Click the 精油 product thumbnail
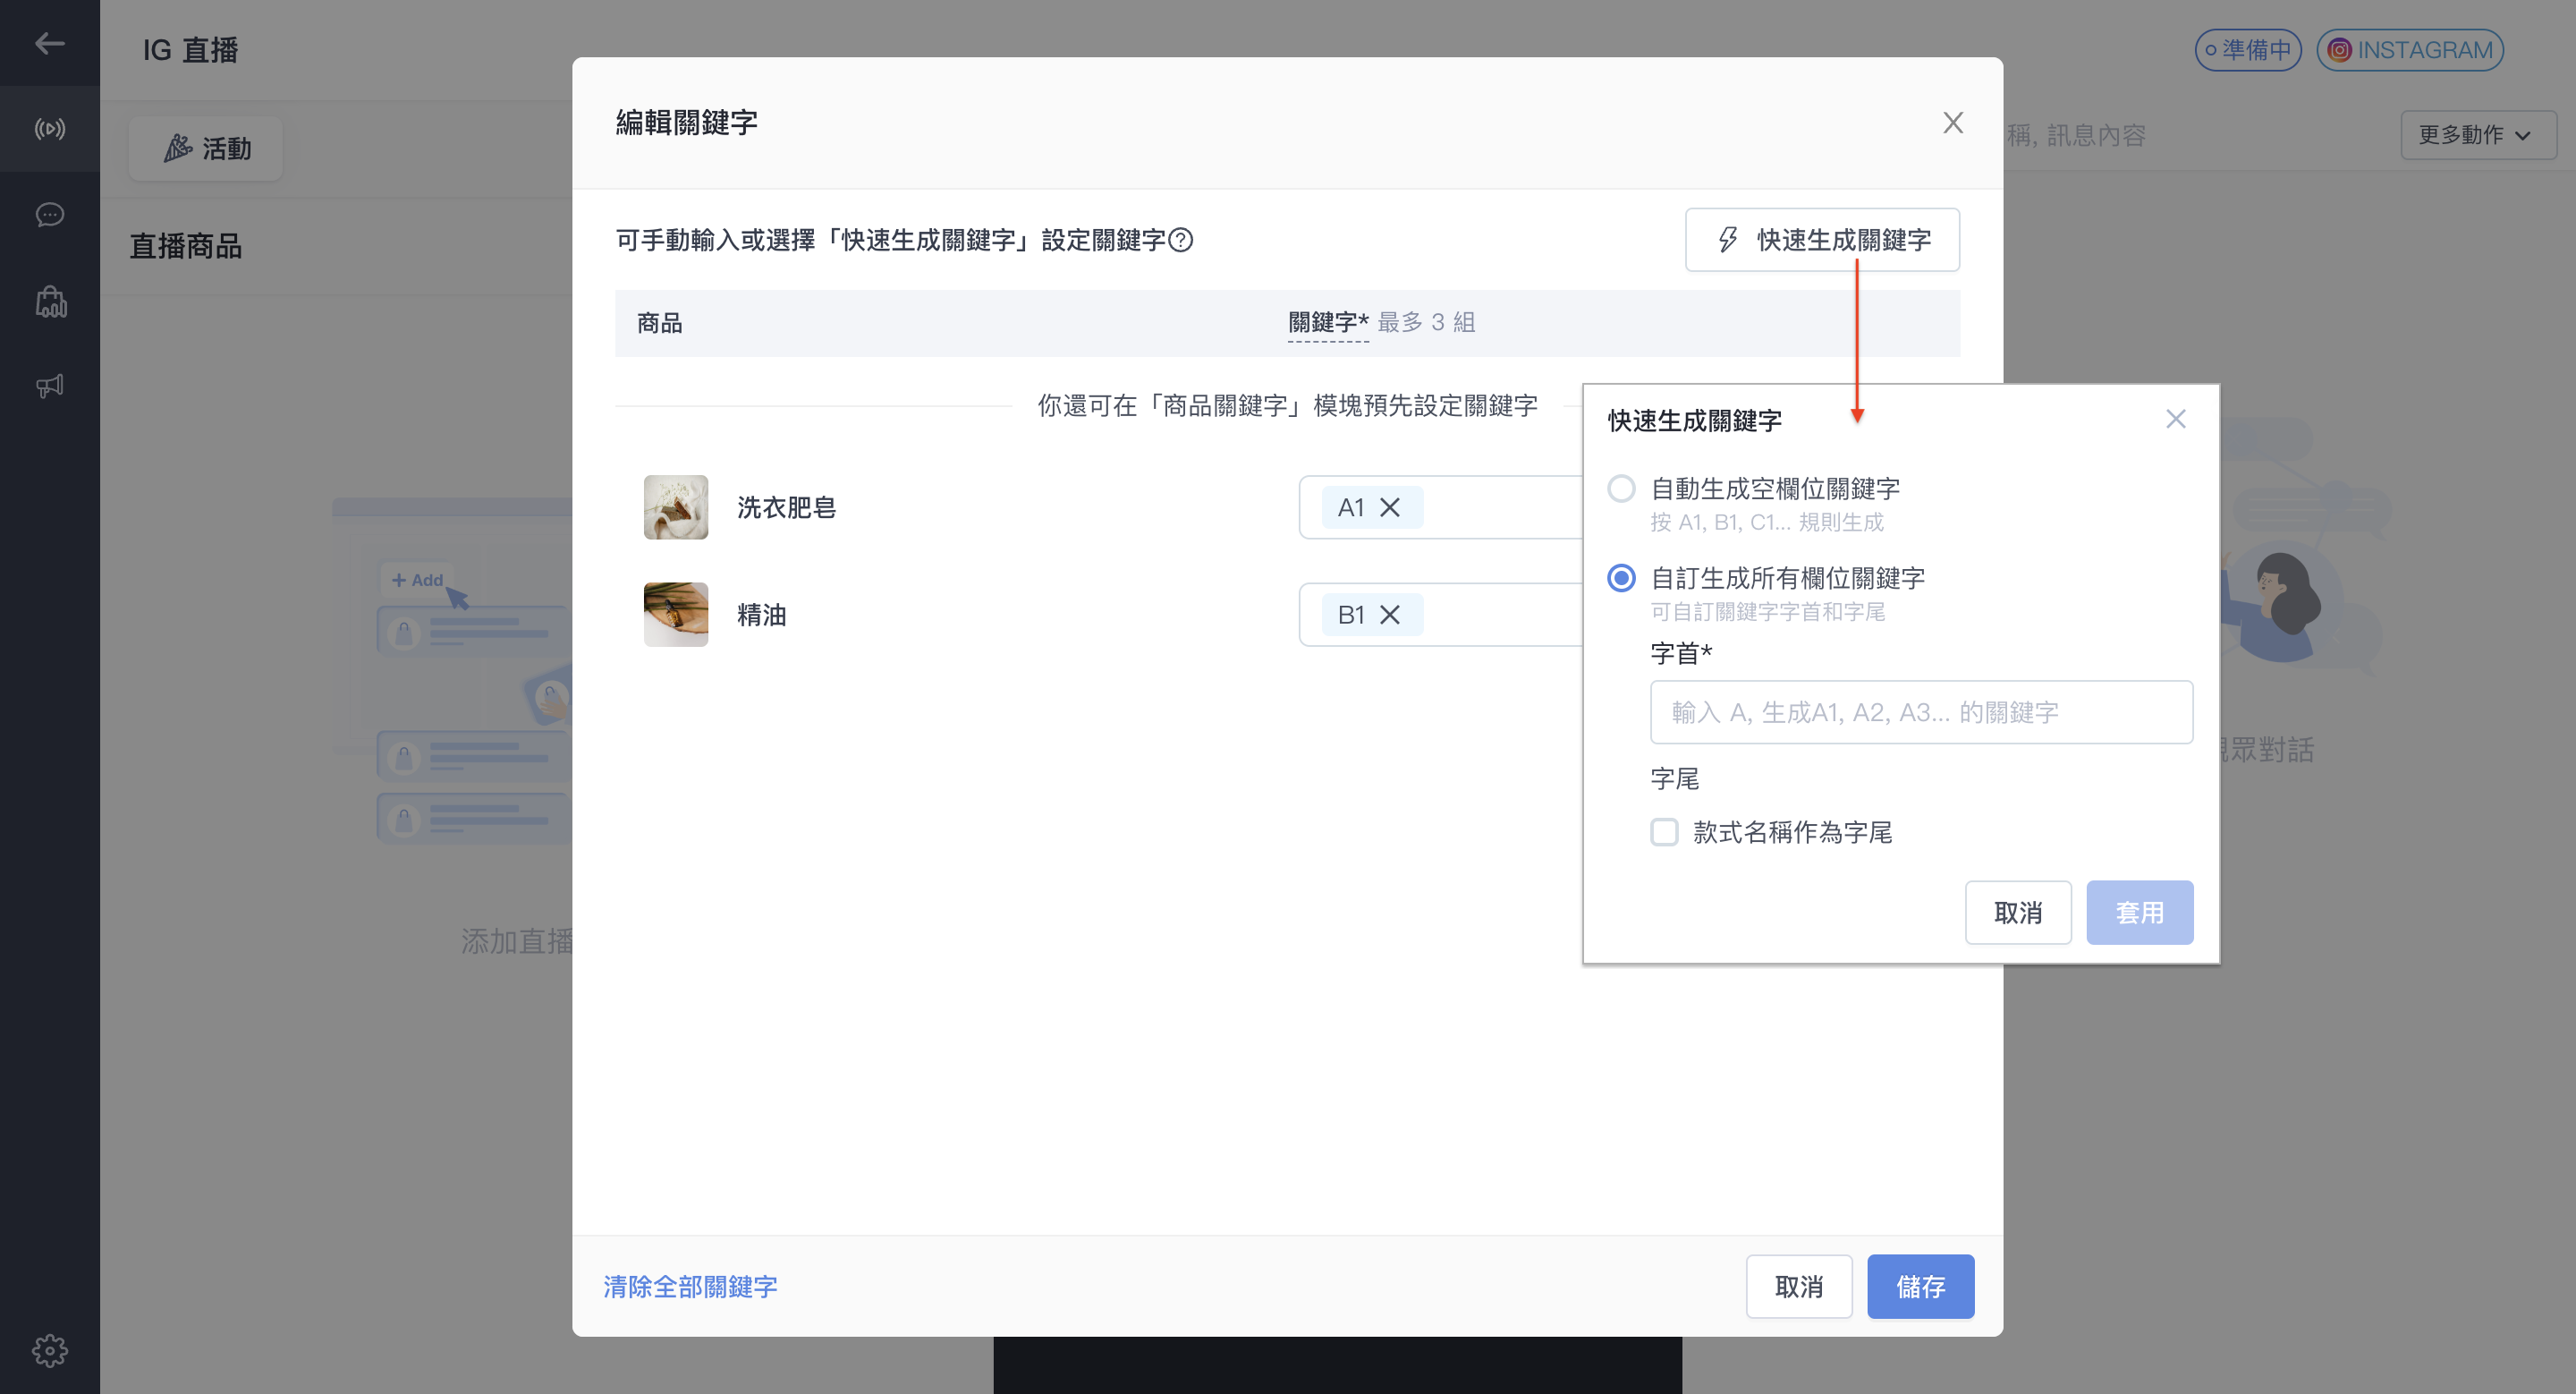Image resolution: width=2576 pixels, height=1394 pixels. tap(676, 615)
